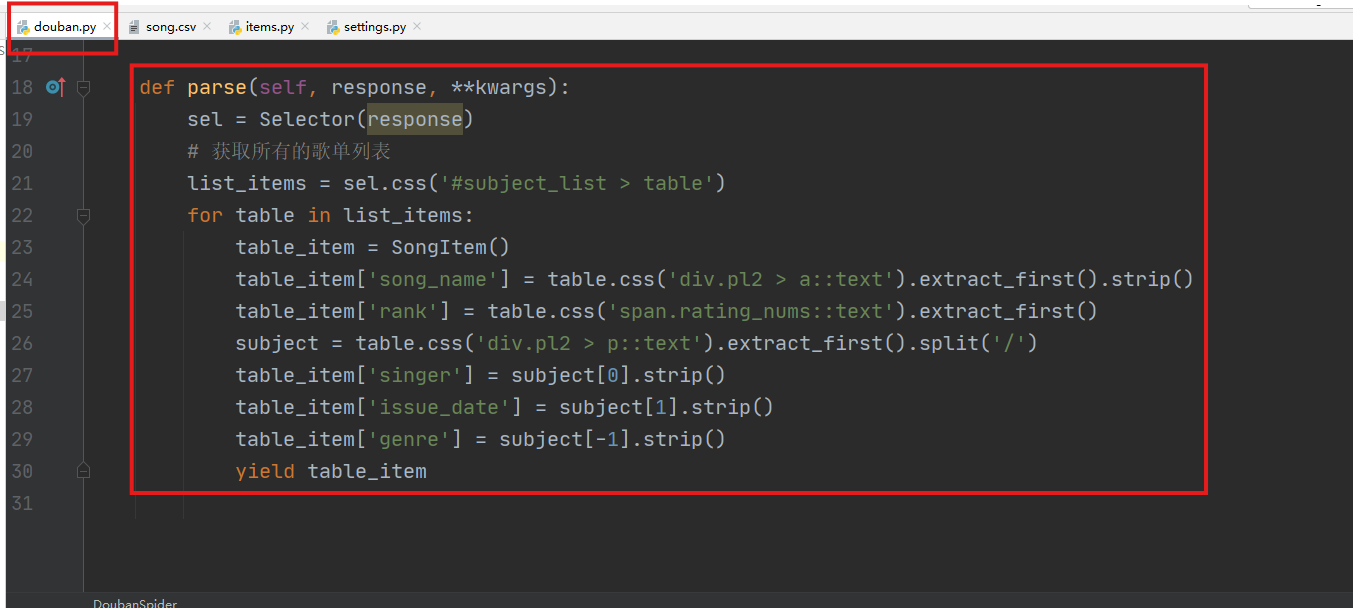Click the Python file icon on settings.py tab
Image resolution: width=1353 pixels, height=608 pixels.
point(333,27)
